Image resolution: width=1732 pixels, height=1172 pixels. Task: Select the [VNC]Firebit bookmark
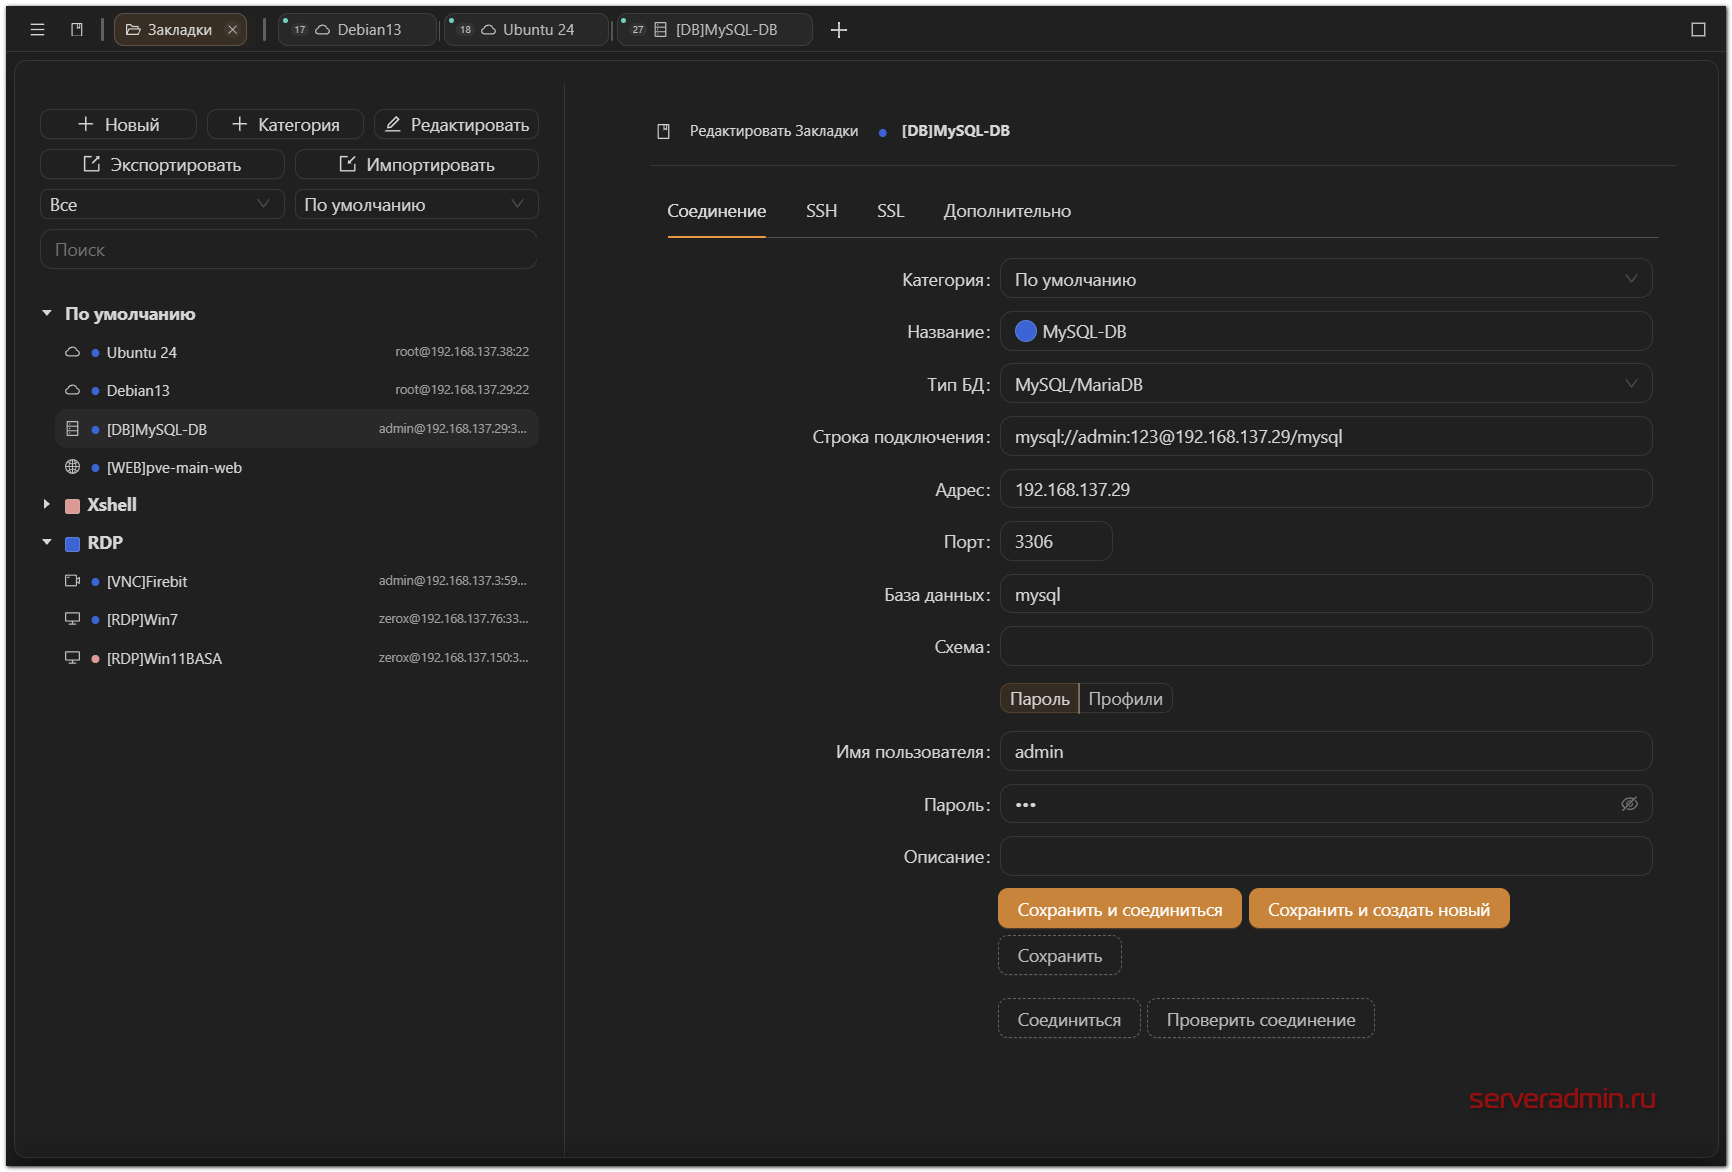(x=297, y=581)
